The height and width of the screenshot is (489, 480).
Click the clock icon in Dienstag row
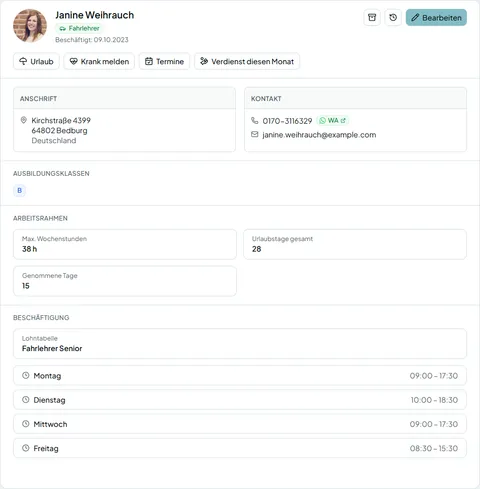pos(26,399)
